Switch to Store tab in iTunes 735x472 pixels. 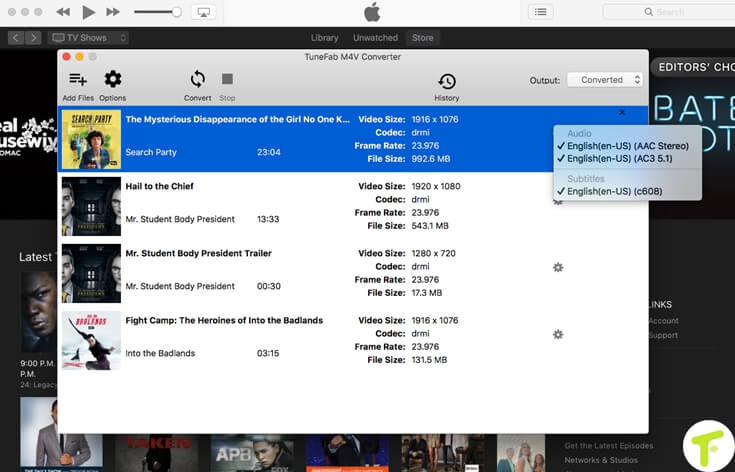[422, 37]
